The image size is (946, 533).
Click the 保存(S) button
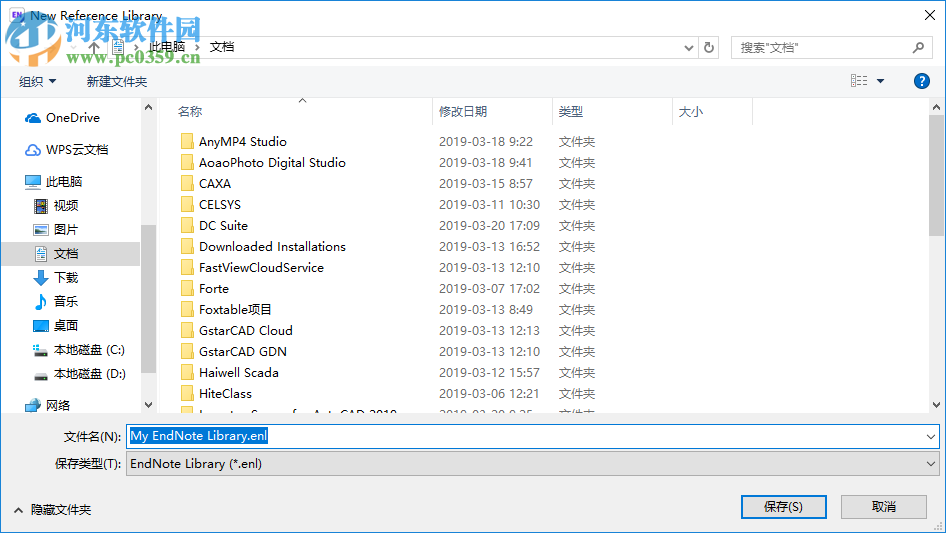[783, 507]
